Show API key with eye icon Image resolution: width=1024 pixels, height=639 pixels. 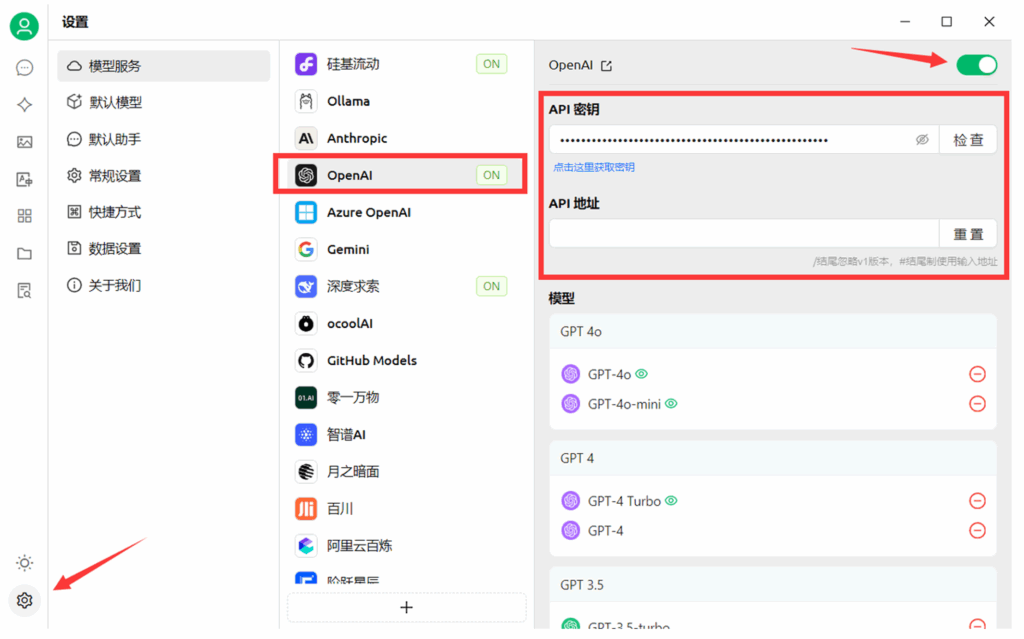(x=922, y=140)
